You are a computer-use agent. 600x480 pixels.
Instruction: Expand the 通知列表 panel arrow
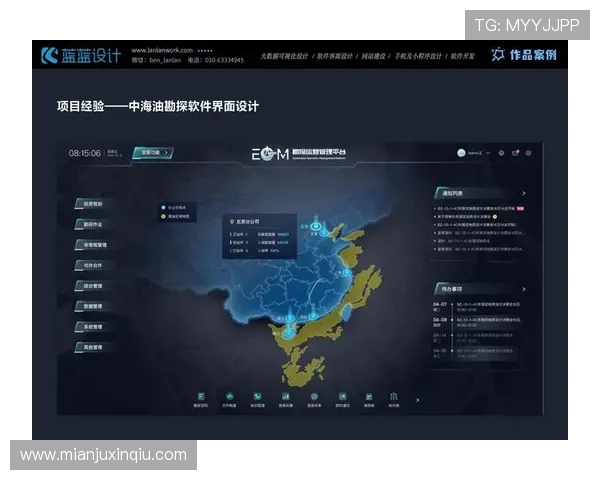click(x=523, y=193)
